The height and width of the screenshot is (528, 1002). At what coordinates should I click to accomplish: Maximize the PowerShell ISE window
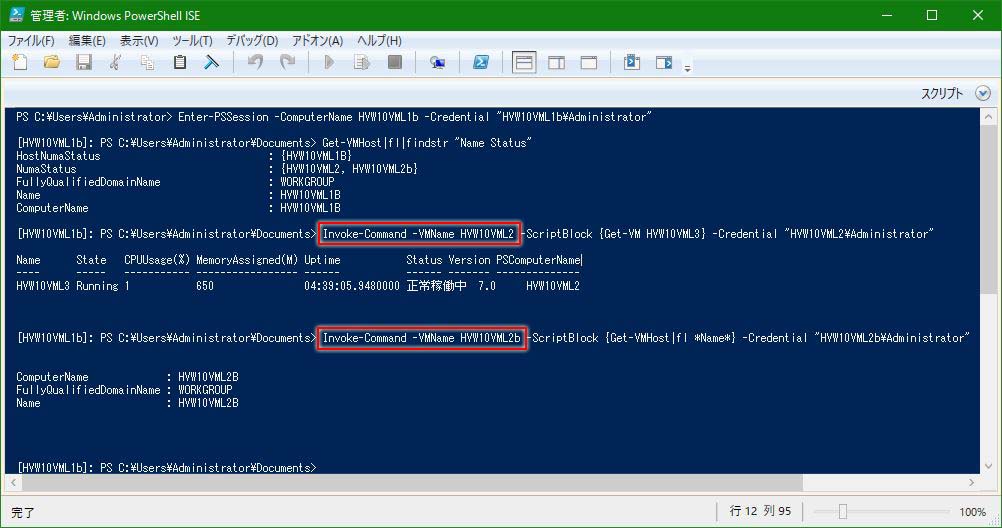point(932,15)
